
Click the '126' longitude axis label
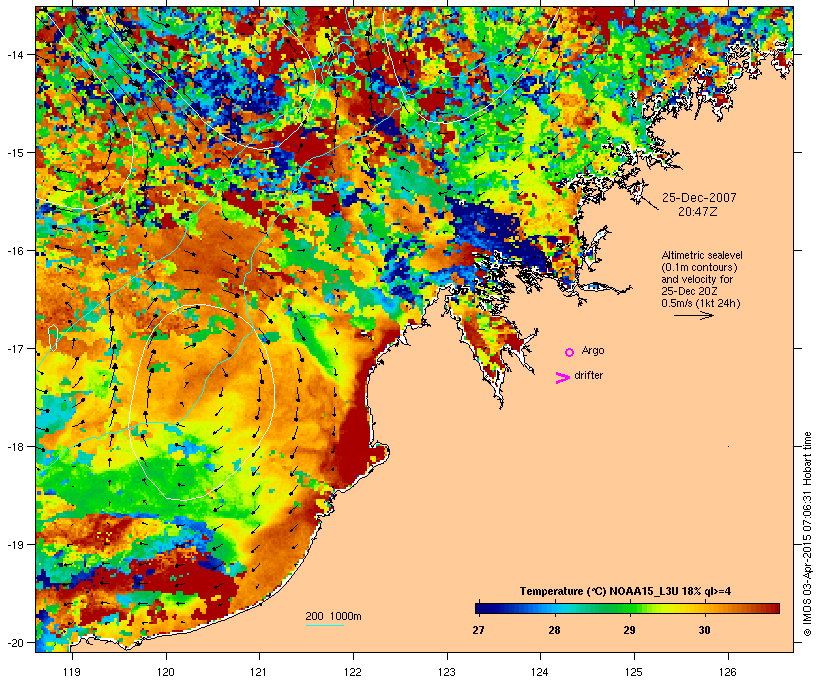click(728, 672)
